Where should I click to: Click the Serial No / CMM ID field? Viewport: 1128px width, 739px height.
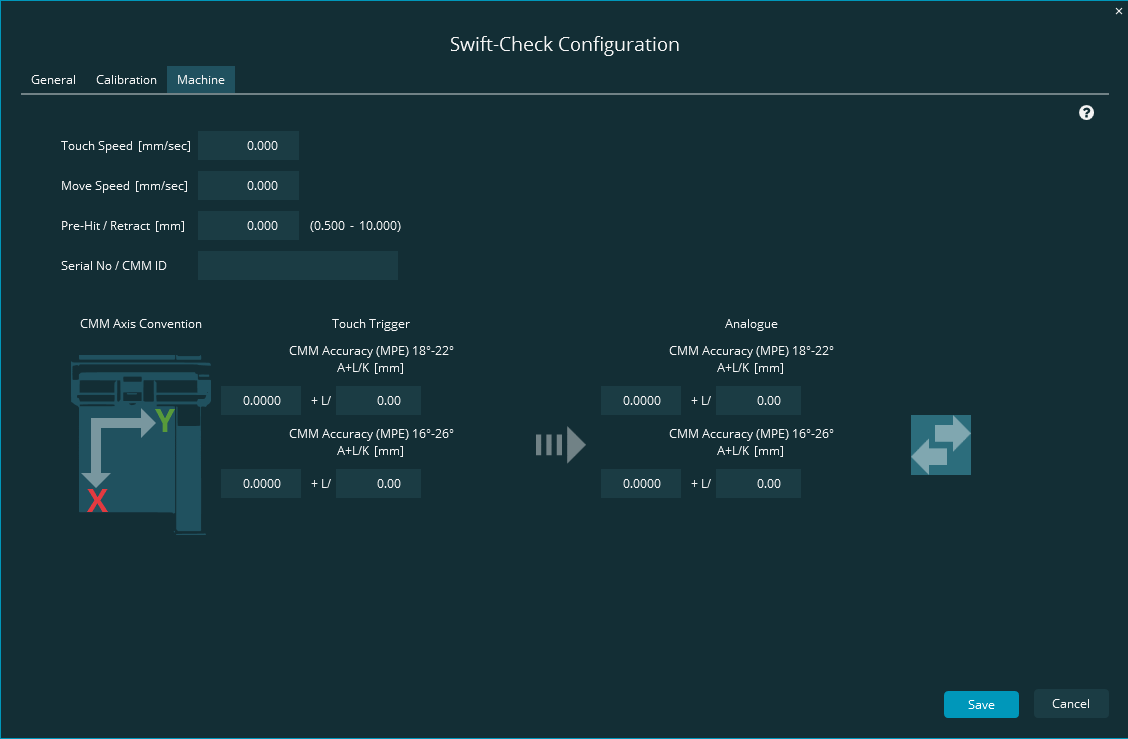pos(297,265)
